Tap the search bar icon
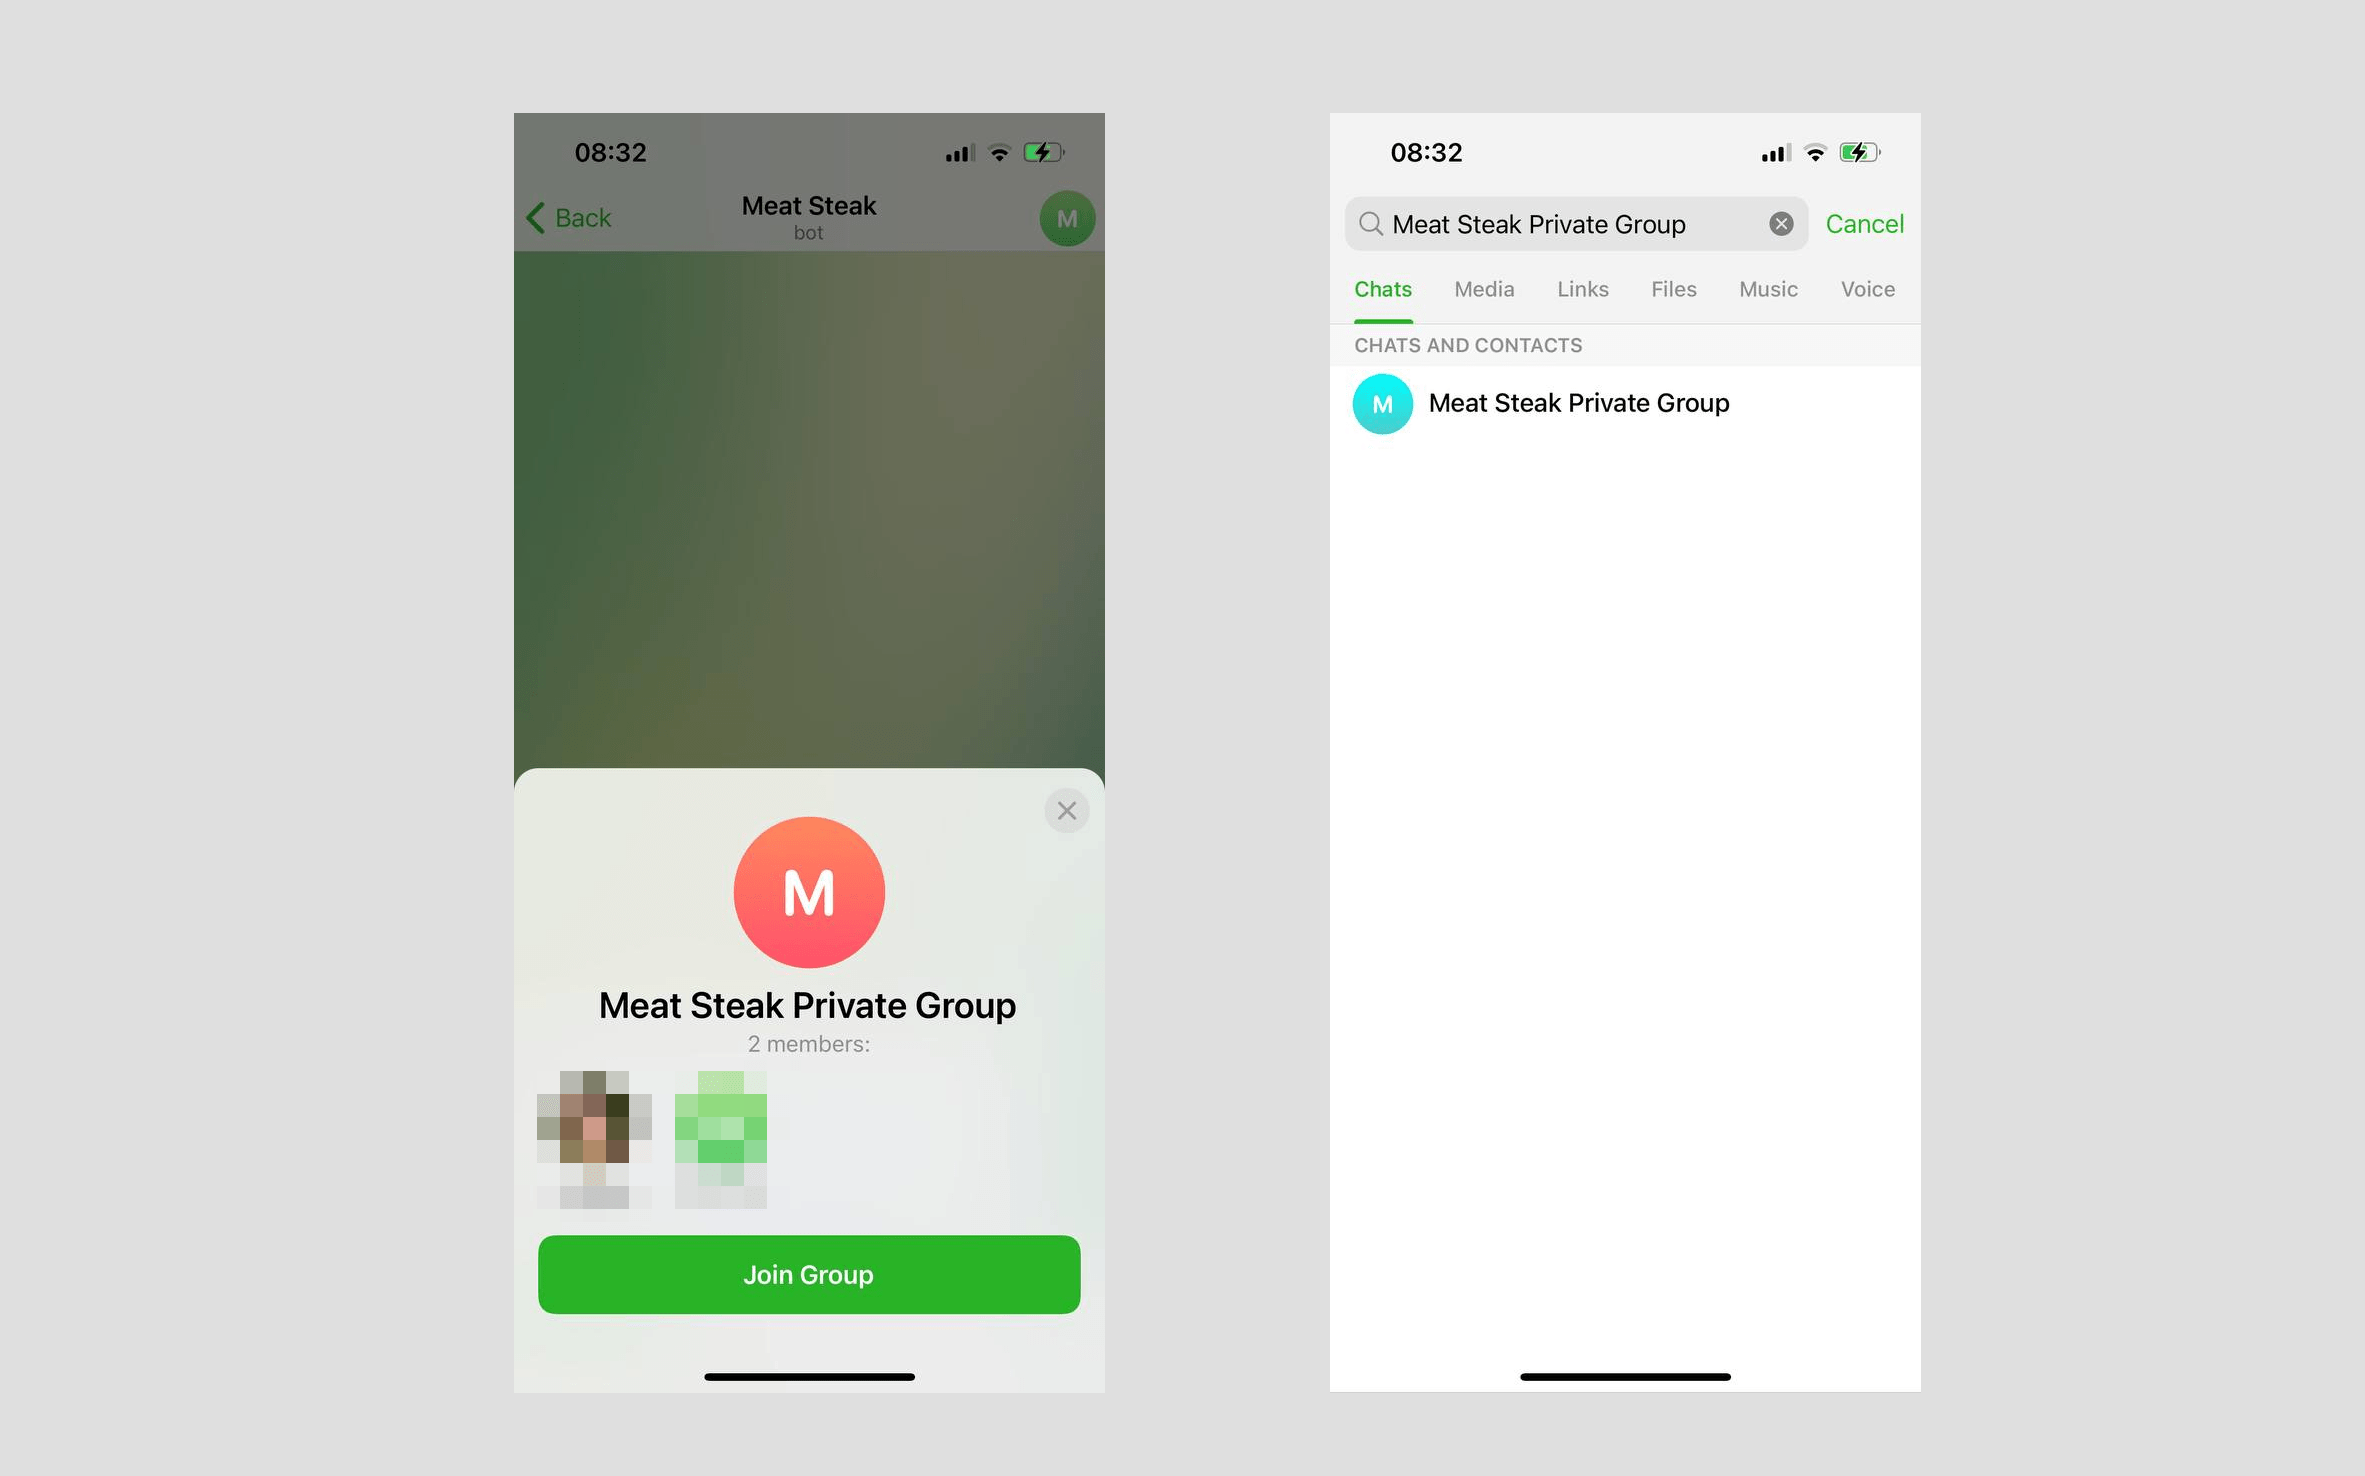Image resolution: width=2365 pixels, height=1476 pixels. tap(1370, 223)
